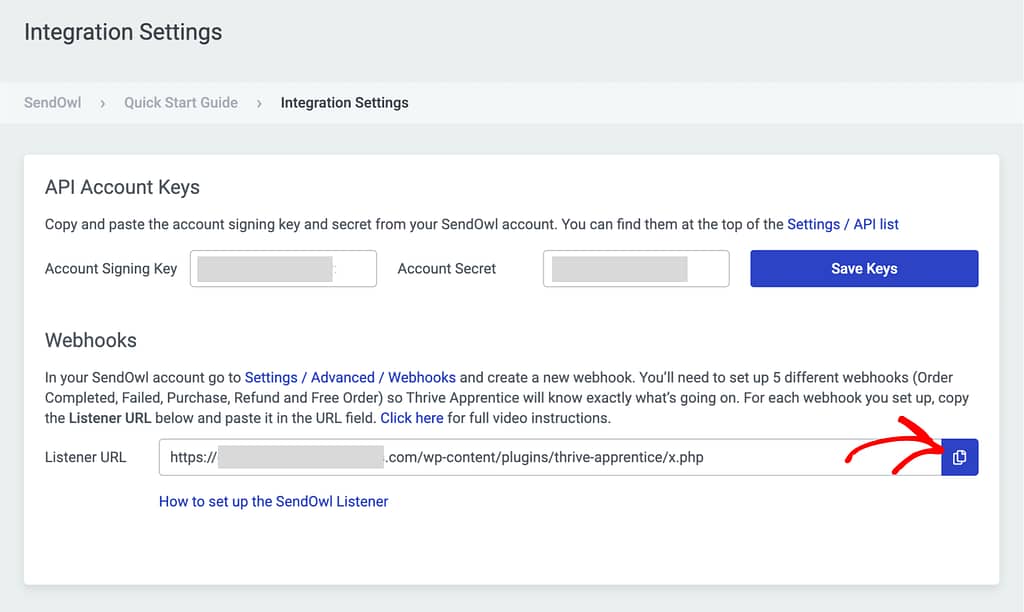Select Integration Settings breadcrumb item
This screenshot has height=612, width=1024.
[344, 103]
